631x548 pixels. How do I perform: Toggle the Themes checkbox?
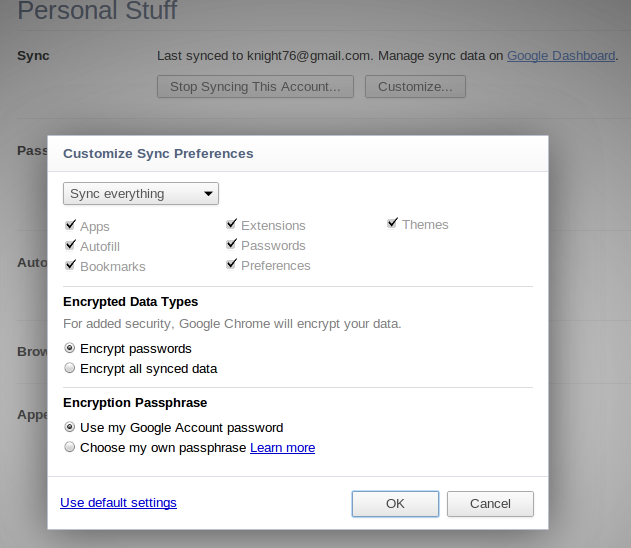(x=392, y=223)
